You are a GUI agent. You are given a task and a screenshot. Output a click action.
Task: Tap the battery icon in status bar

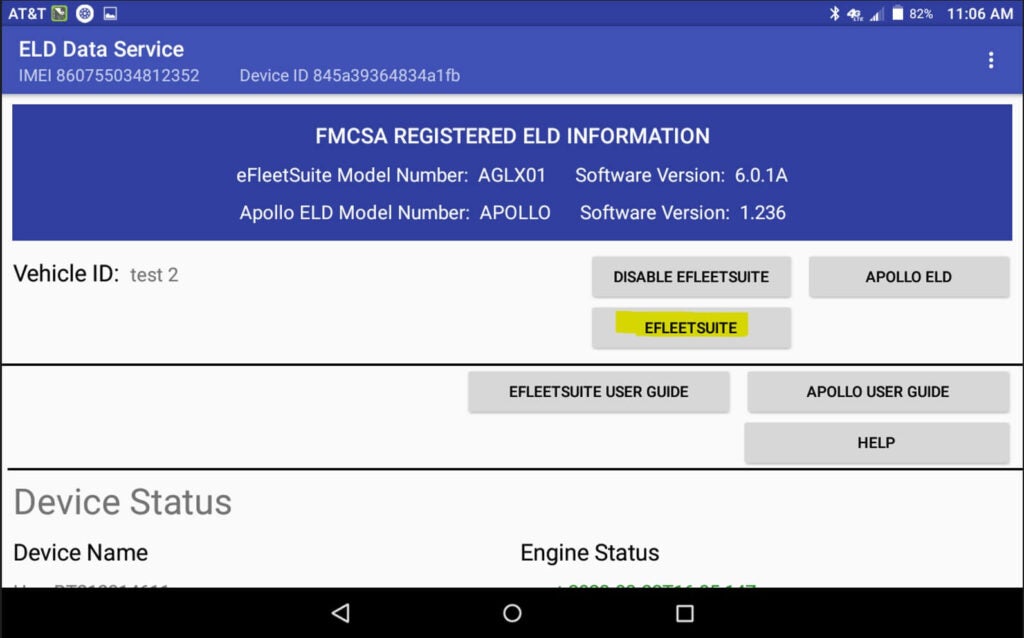point(898,14)
